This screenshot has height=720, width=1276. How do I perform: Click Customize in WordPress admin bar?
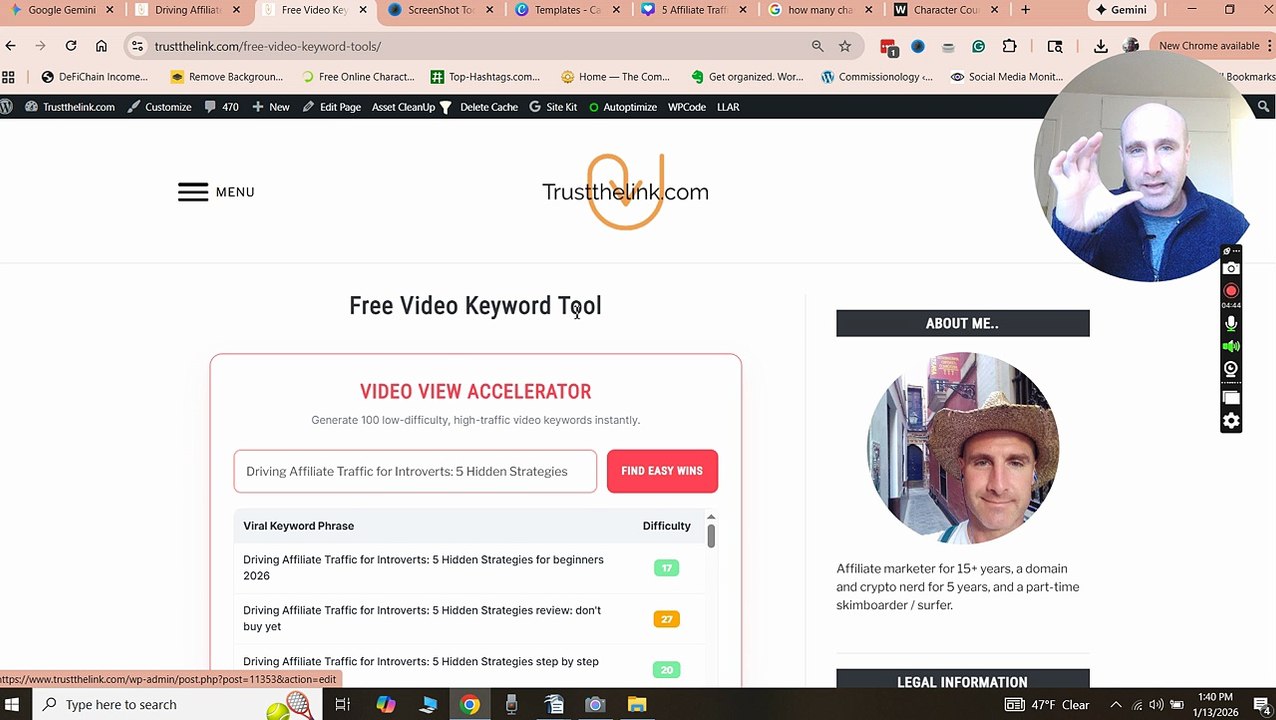coord(159,107)
